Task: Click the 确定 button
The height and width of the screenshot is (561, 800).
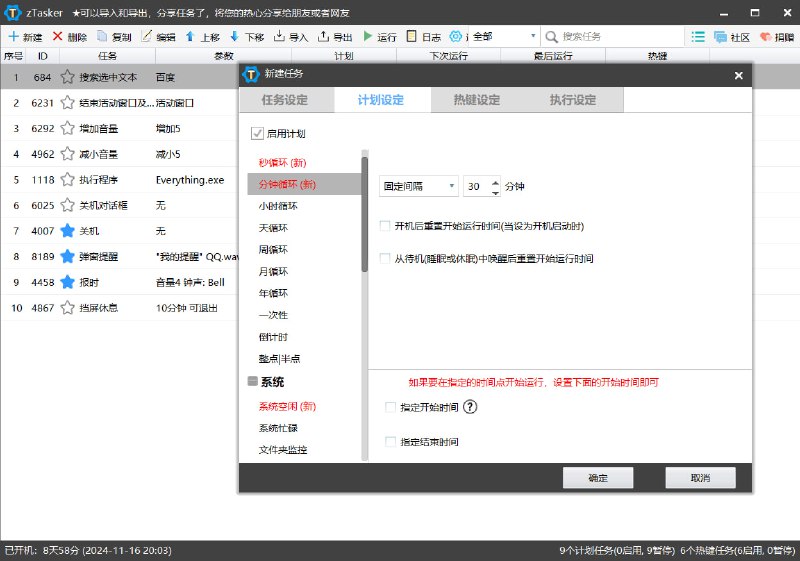Action: click(598, 478)
